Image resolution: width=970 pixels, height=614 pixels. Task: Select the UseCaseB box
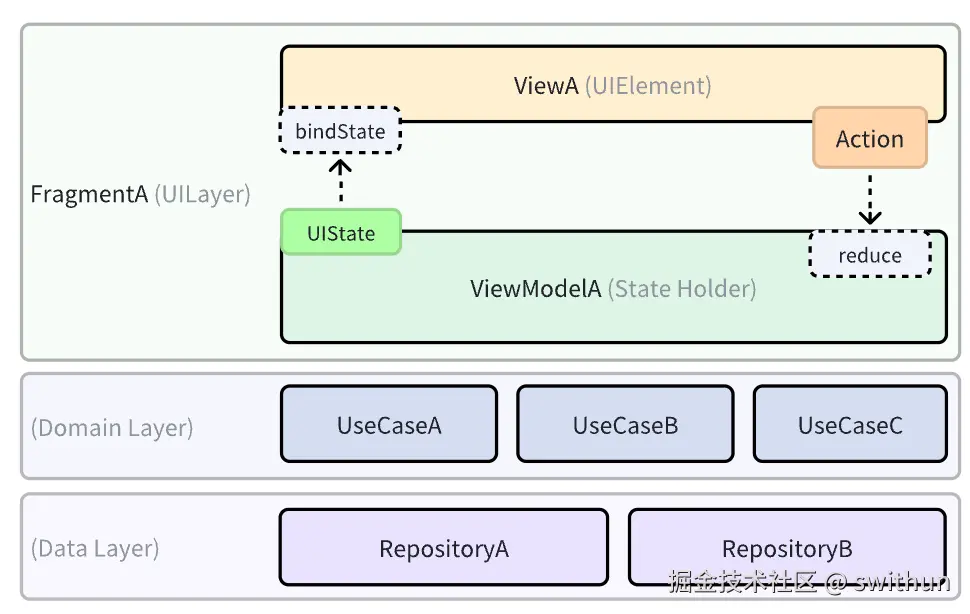625,425
